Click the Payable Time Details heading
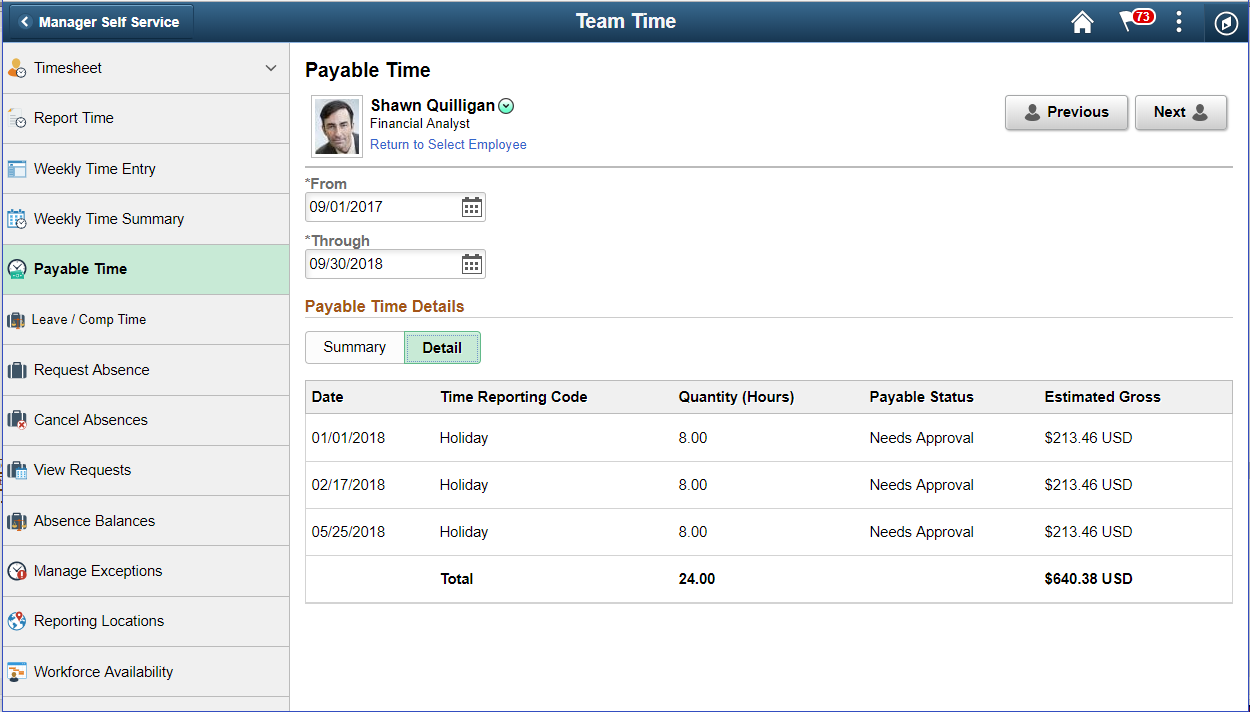 pyautogui.click(x=385, y=306)
